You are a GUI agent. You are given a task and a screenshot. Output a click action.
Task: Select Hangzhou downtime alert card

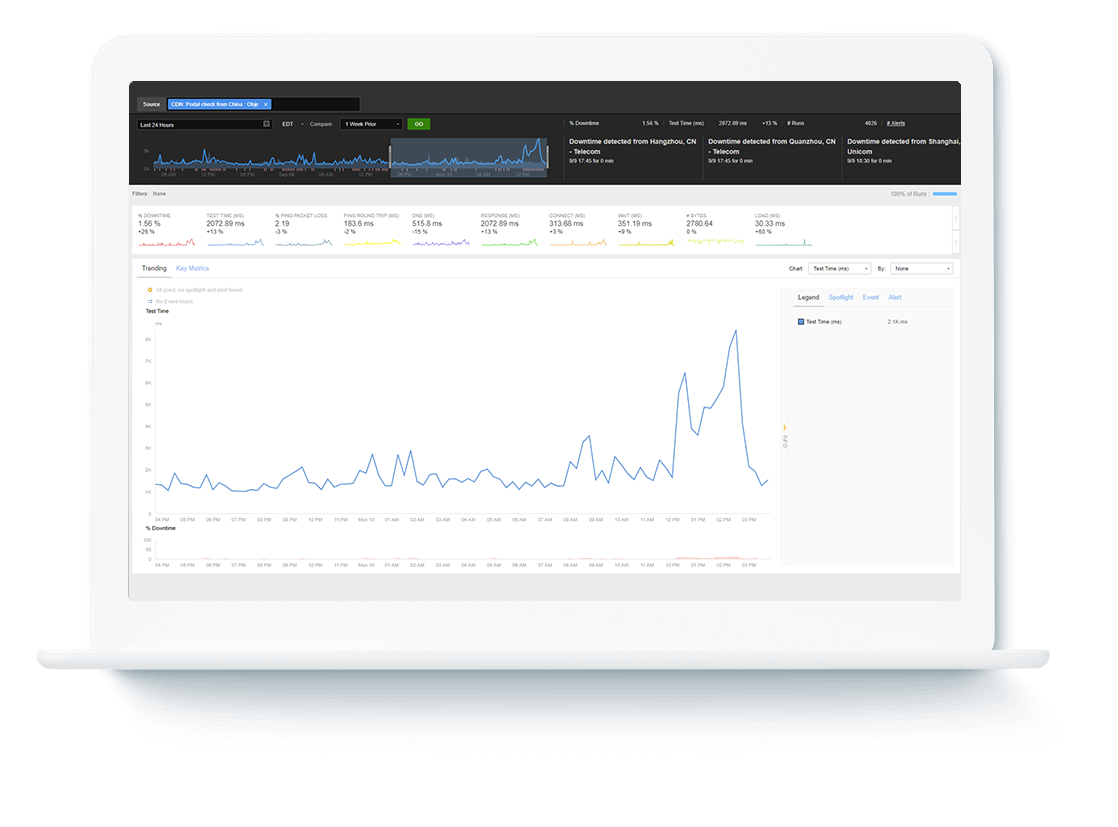tap(632, 150)
